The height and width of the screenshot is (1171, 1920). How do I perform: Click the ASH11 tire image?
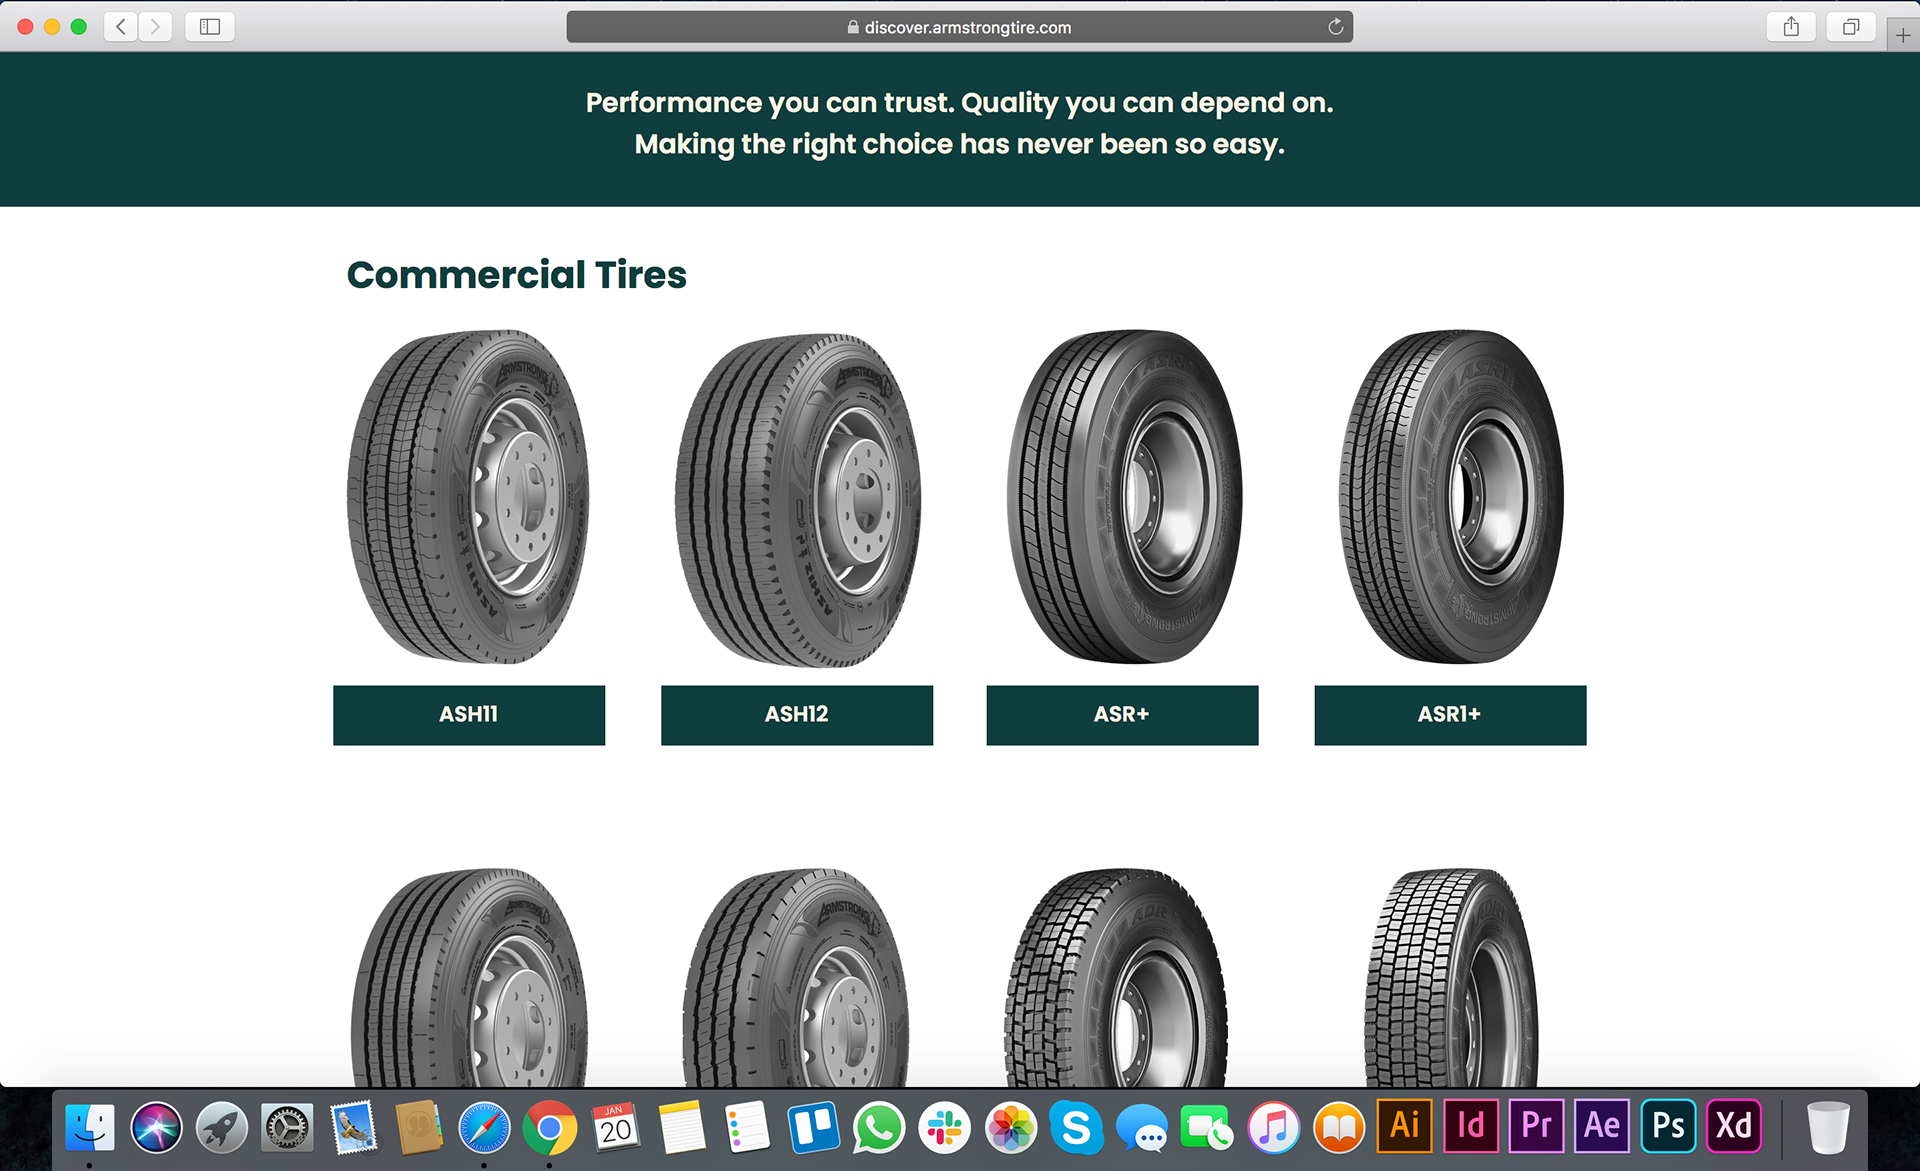coord(468,497)
